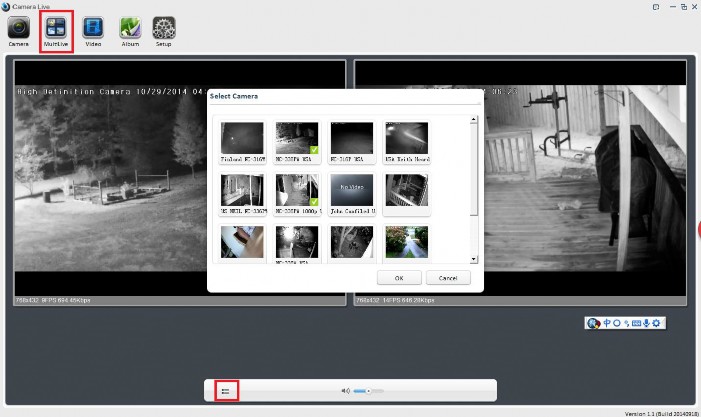Click the input method settings gear
This screenshot has width=701, height=417.
[x=657, y=323]
